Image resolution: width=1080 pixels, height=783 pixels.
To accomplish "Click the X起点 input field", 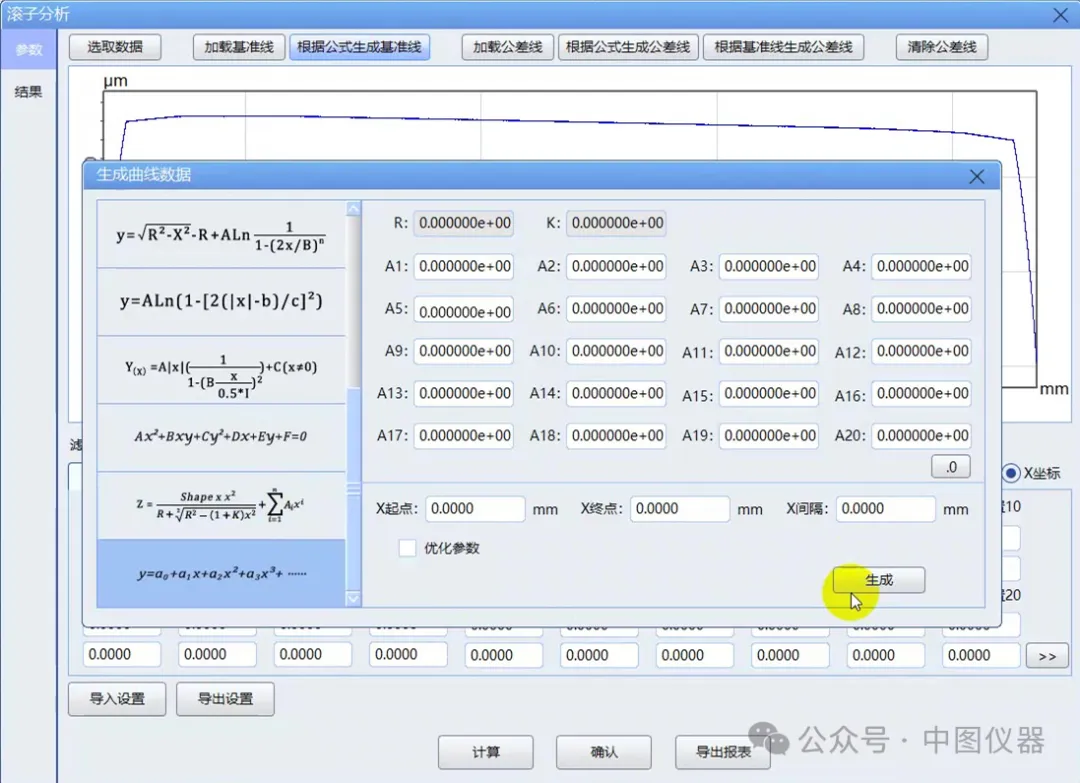I will pos(475,509).
